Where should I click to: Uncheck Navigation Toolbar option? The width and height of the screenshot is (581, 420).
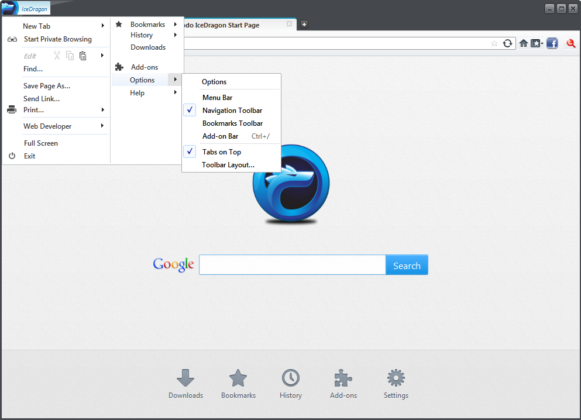232,110
